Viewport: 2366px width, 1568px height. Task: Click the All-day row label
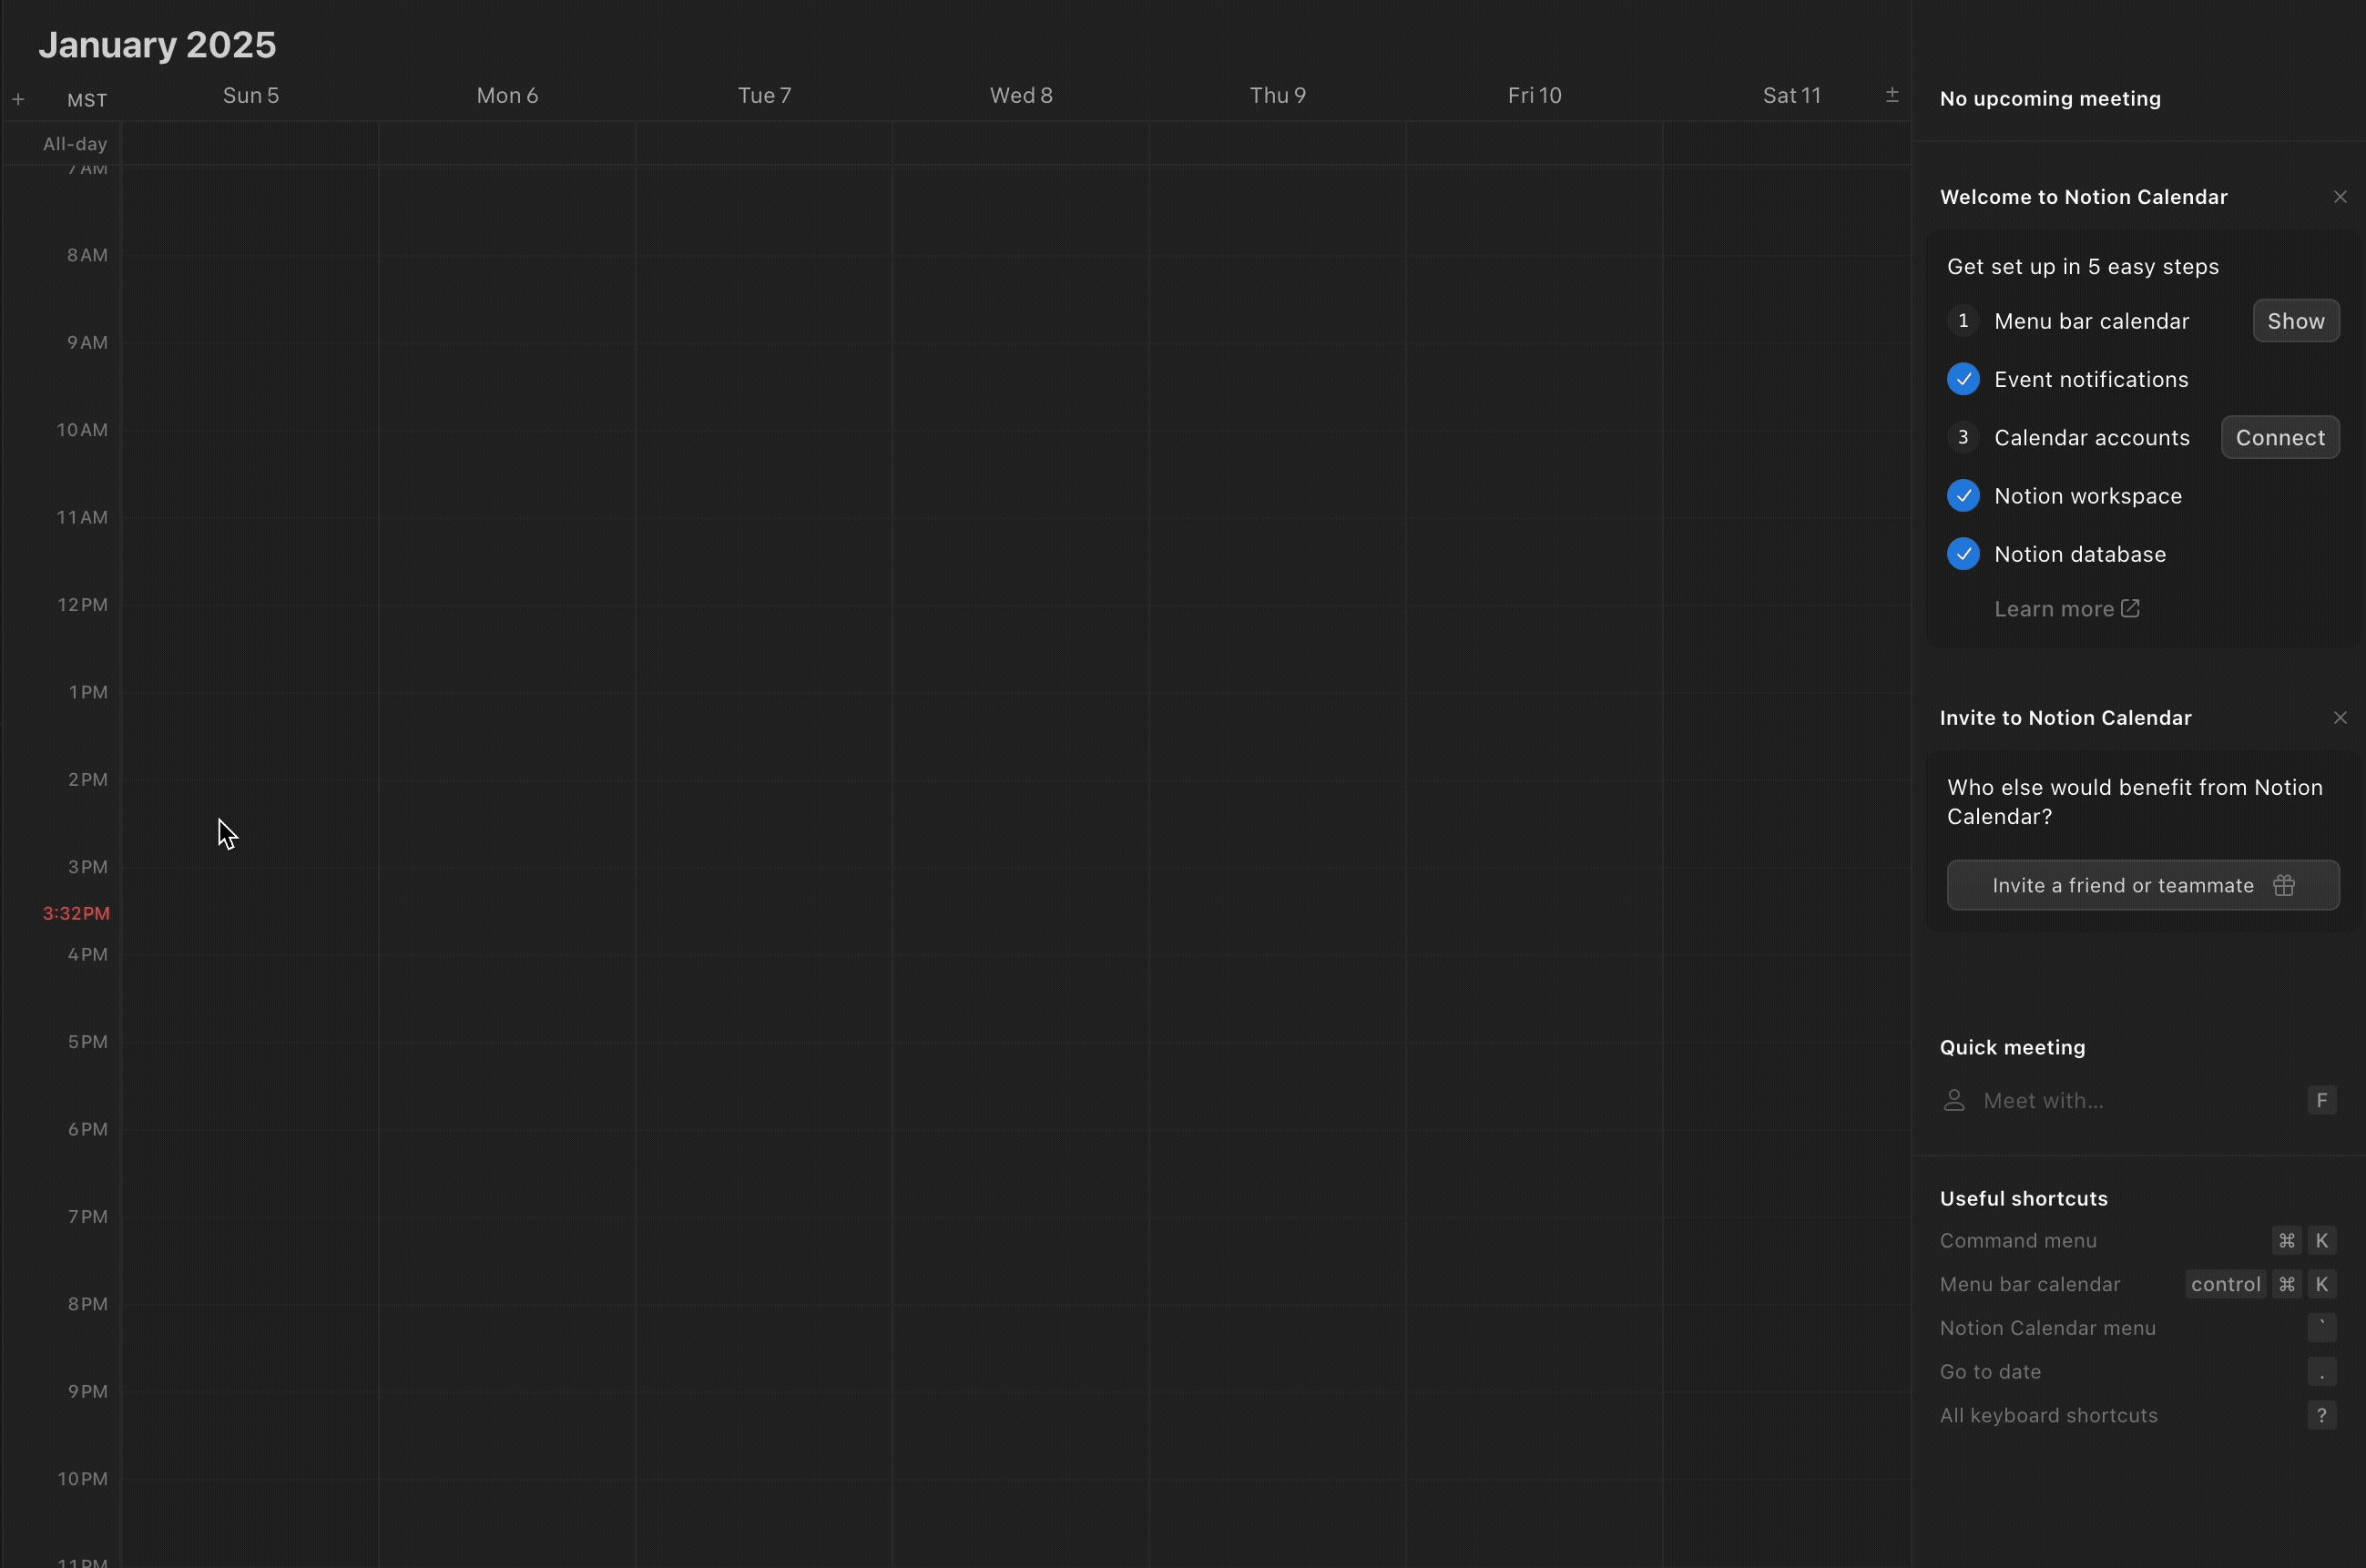pos(75,144)
